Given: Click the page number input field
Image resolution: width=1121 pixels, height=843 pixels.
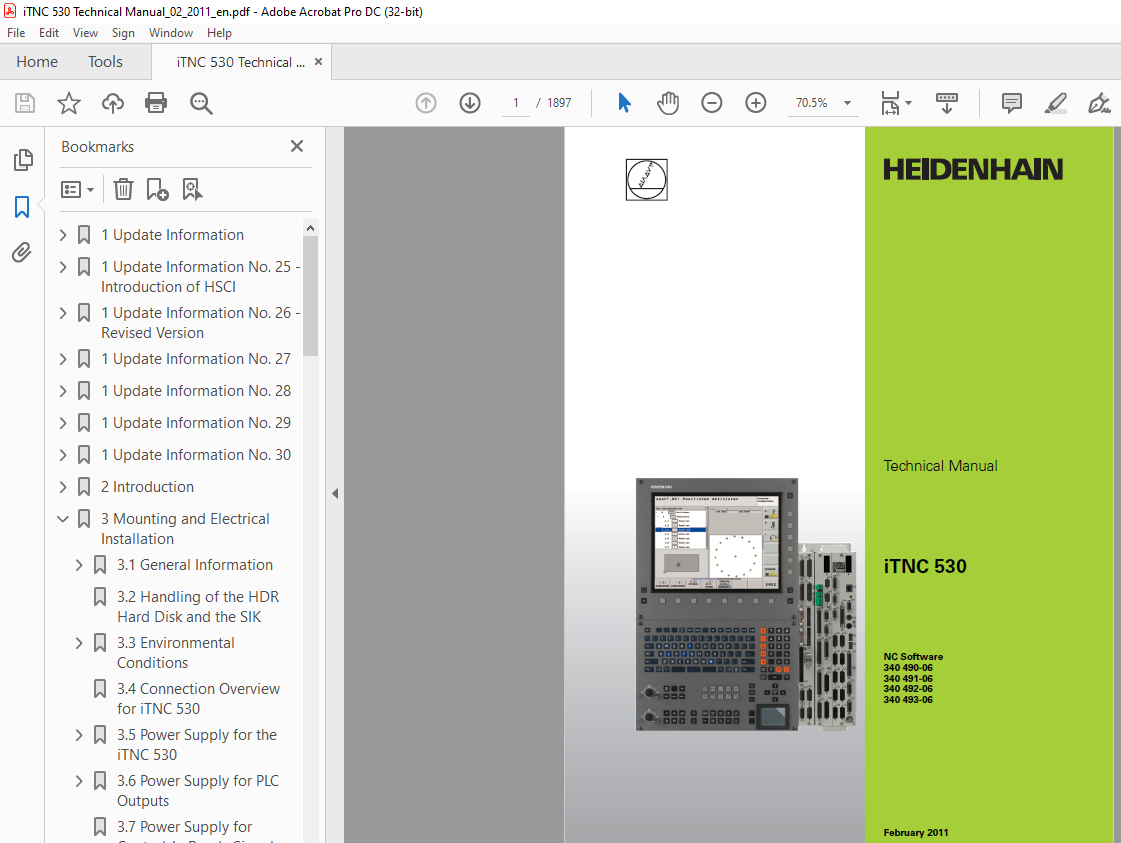Looking at the screenshot, I should (515, 103).
